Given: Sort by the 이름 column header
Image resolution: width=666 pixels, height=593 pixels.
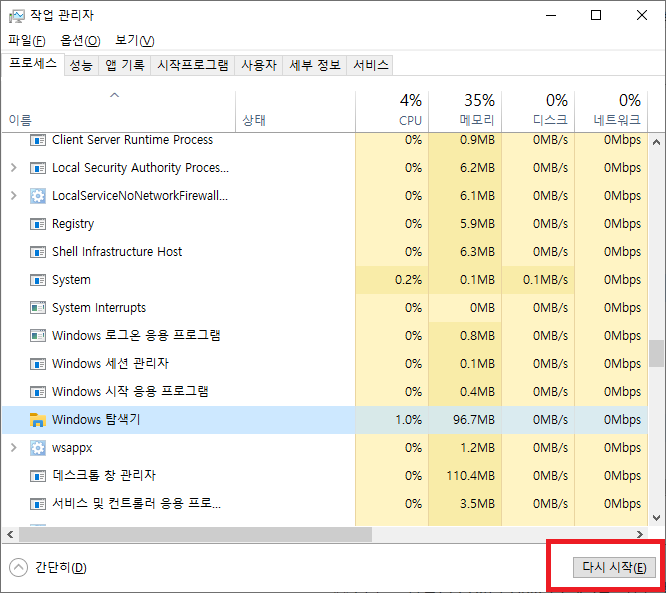Looking at the screenshot, I should tap(119, 112).
